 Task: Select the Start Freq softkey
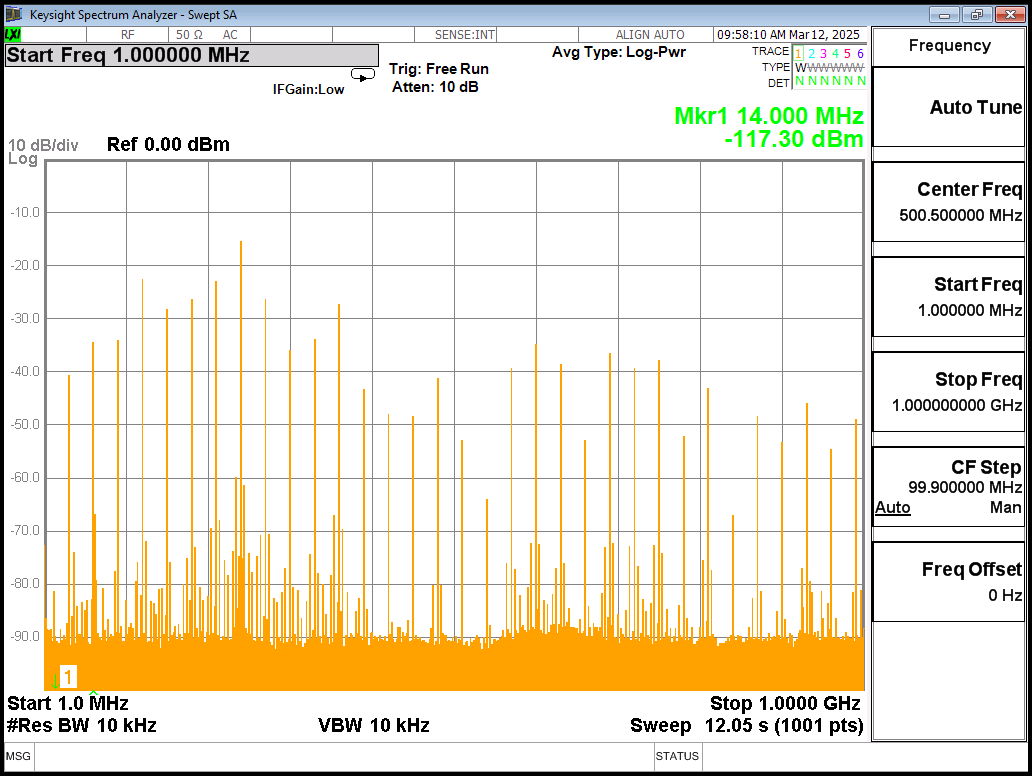point(949,296)
